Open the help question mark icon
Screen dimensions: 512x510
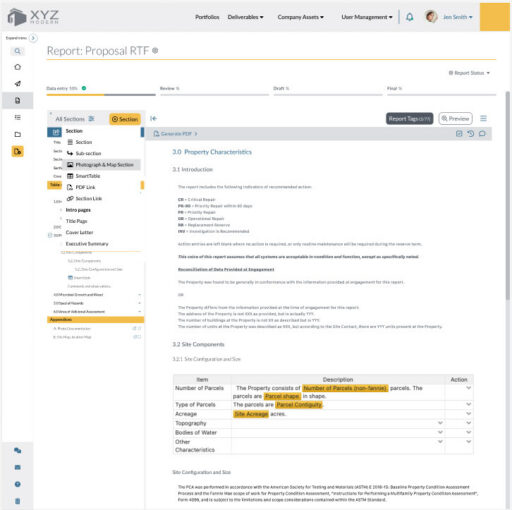[17, 484]
